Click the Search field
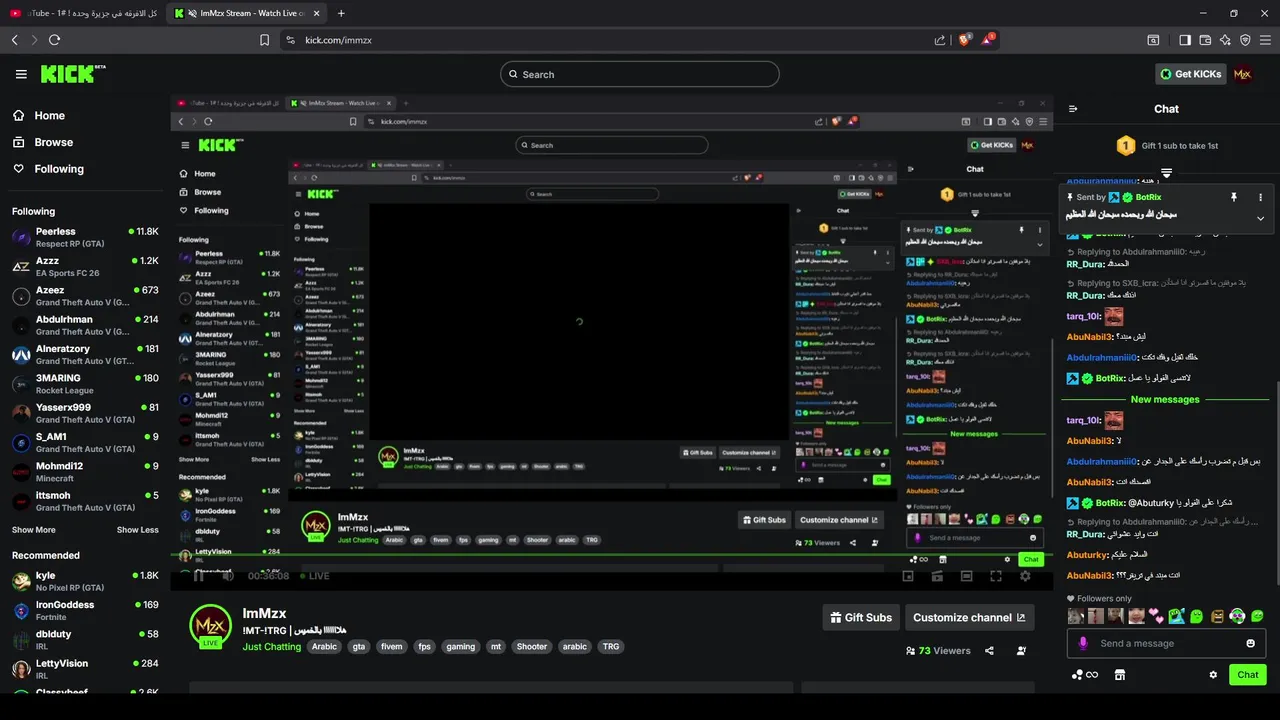This screenshot has height=720, width=1280. [640, 74]
